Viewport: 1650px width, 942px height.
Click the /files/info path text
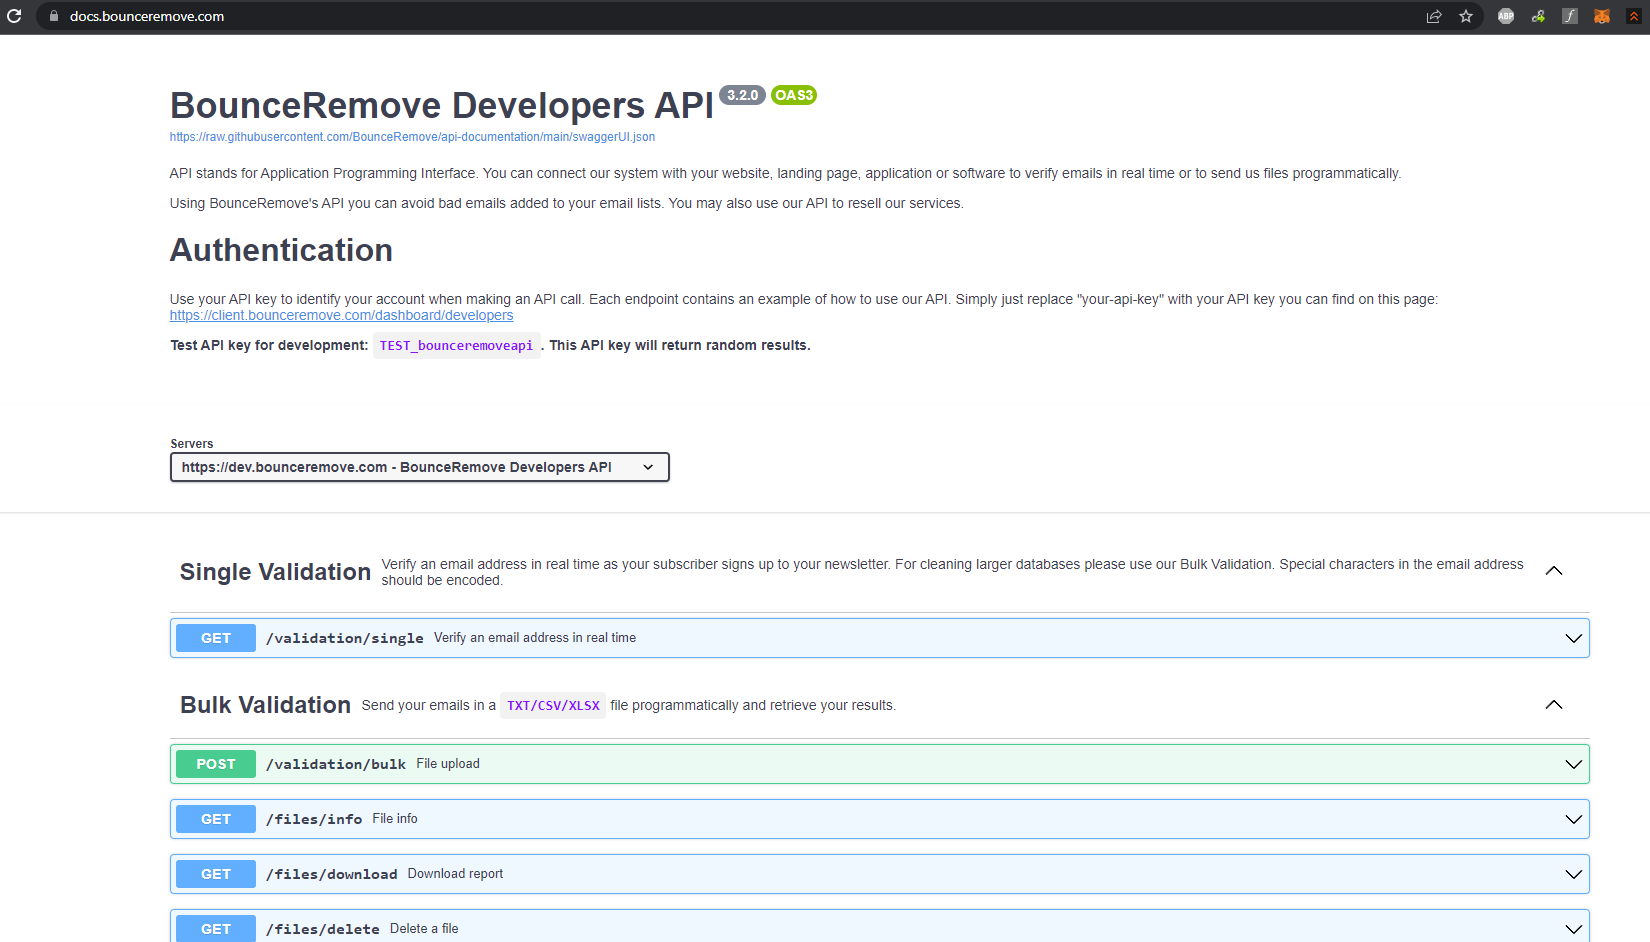pos(314,819)
